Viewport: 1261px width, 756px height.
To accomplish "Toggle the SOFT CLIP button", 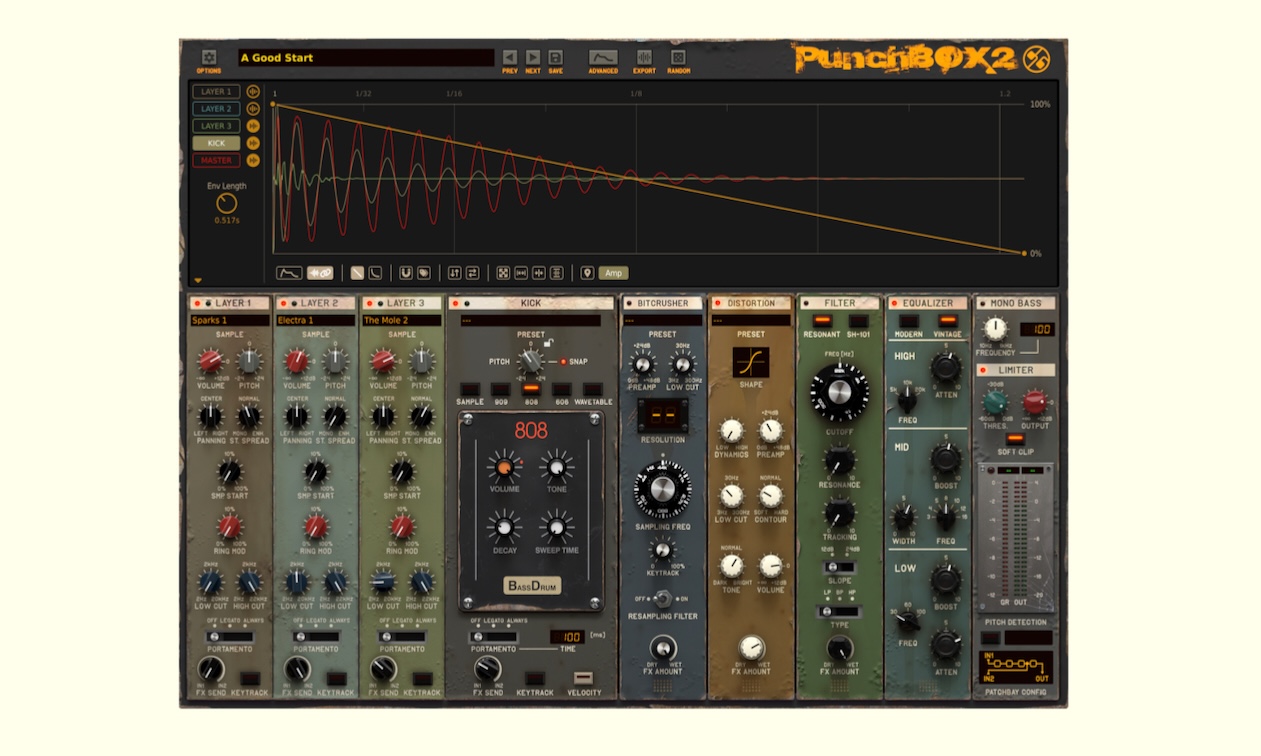I will pos(1016,439).
